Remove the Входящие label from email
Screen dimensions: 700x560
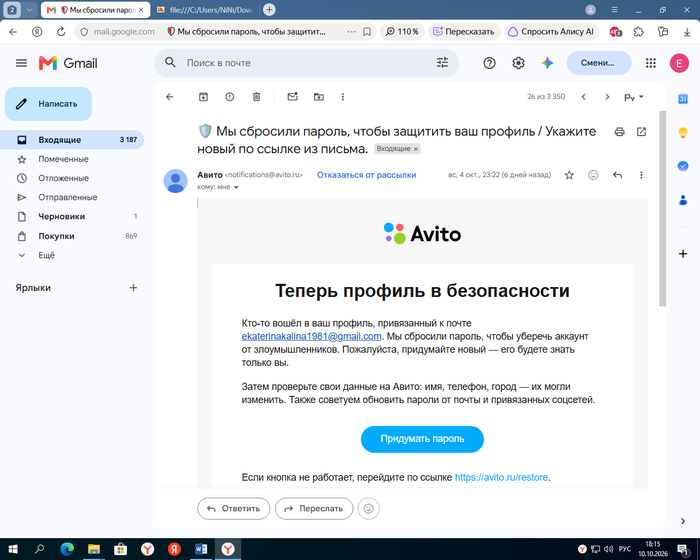pos(416,149)
